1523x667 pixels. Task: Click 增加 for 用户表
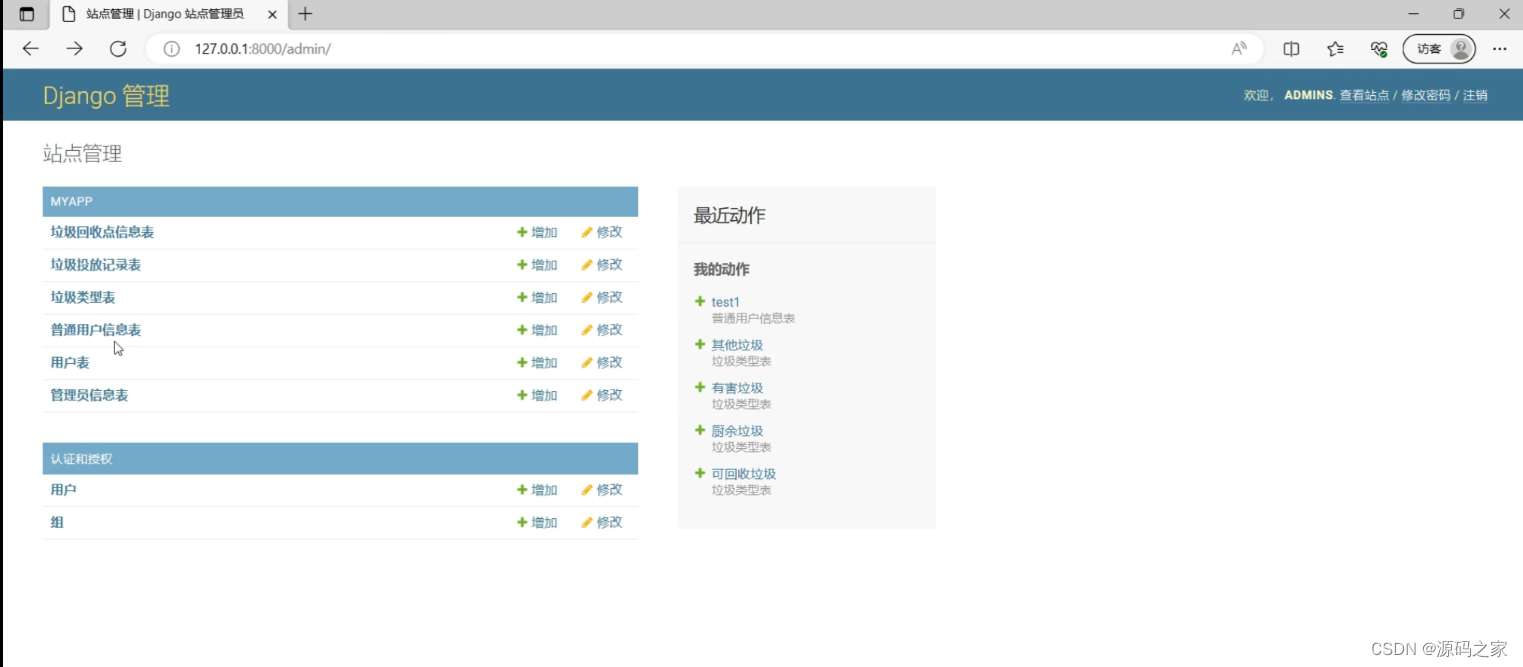(x=538, y=362)
